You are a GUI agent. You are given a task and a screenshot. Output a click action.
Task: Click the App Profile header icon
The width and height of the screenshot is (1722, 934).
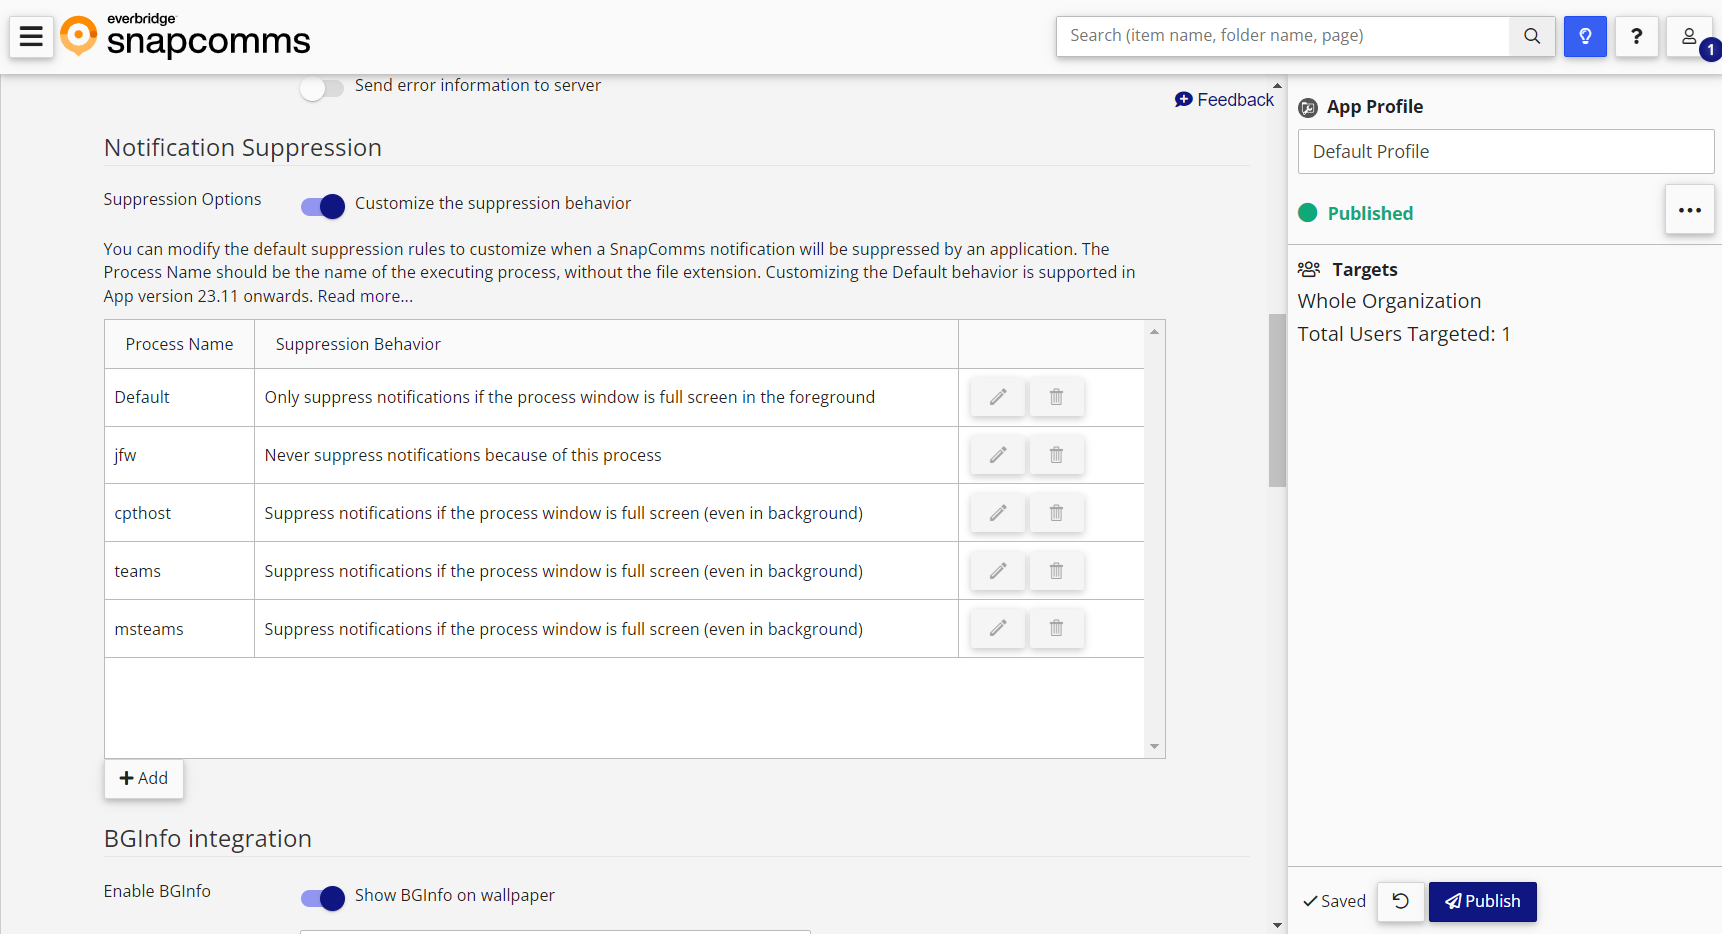(1308, 108)
